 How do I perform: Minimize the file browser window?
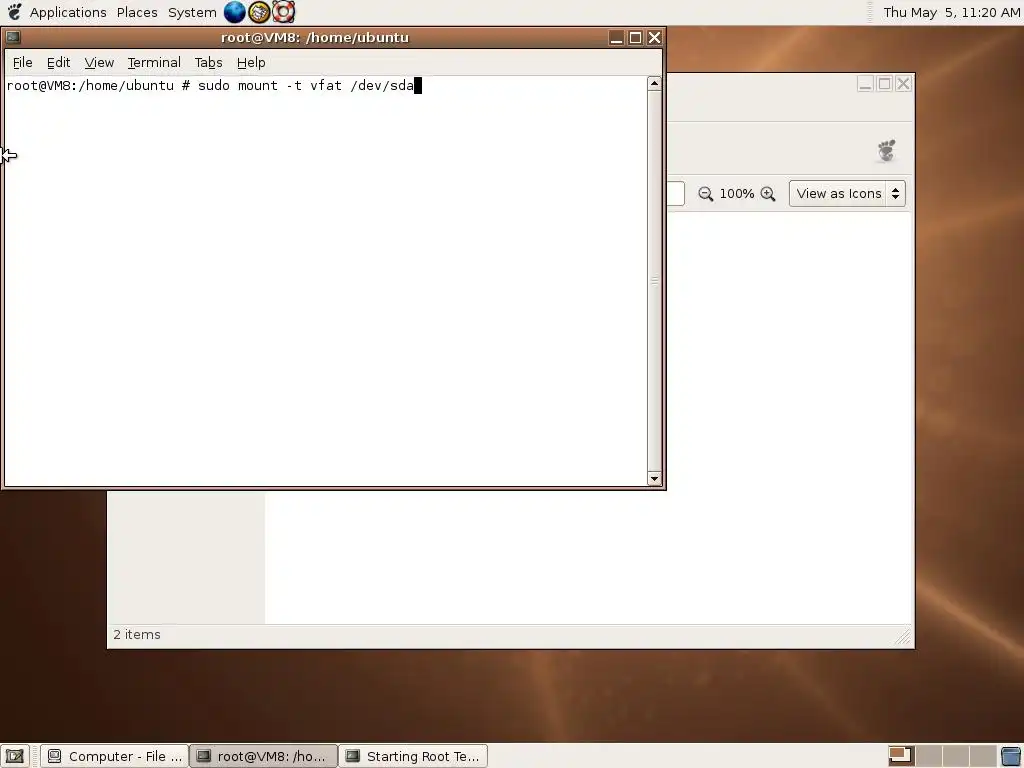[865, 84]
